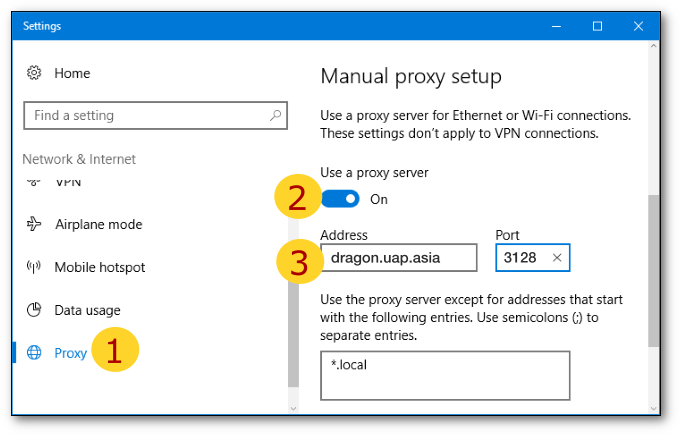Viewport: 680px width, 435px height.
Task: Click the Find a setting search box
Action: [156, 115]
